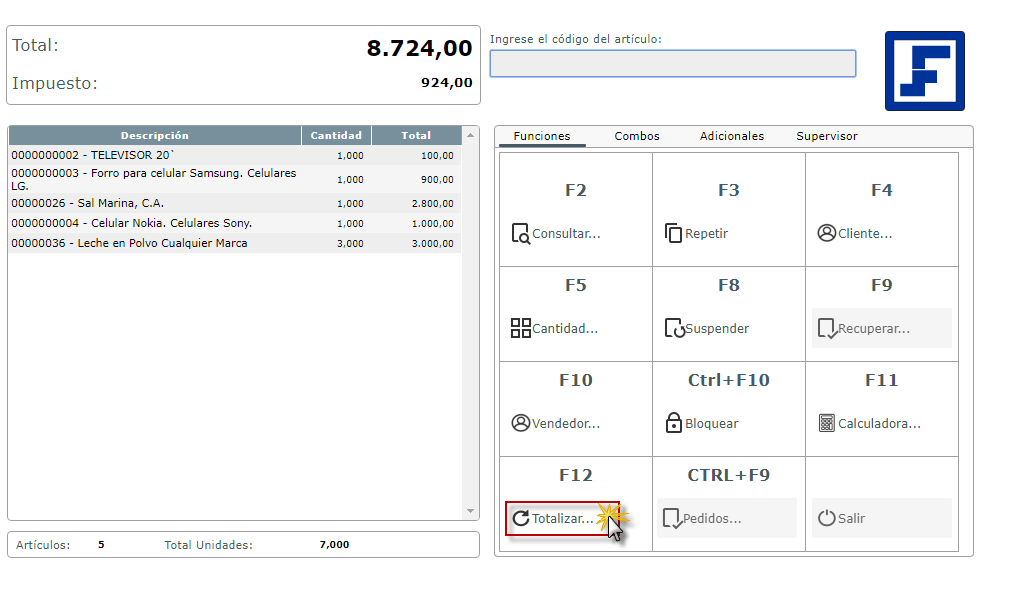The height and width of the screenshot is (591, 1012).
Task: Open the Calculadora calculator icon (F11)
Action: (826, 423)
